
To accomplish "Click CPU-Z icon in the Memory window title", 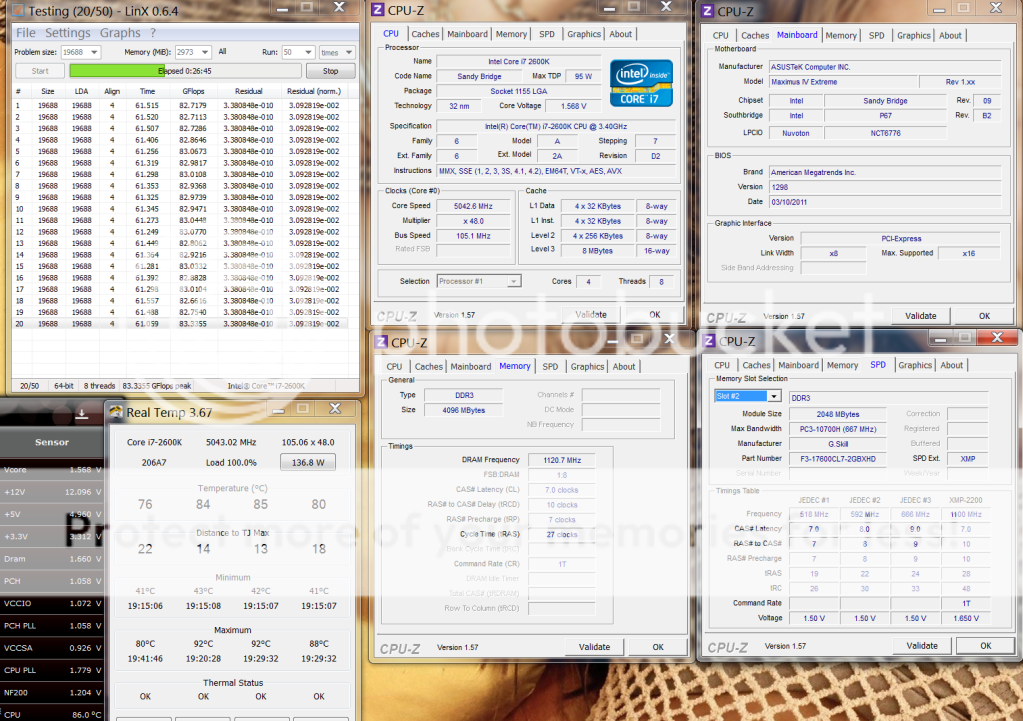I will [382, 342].
